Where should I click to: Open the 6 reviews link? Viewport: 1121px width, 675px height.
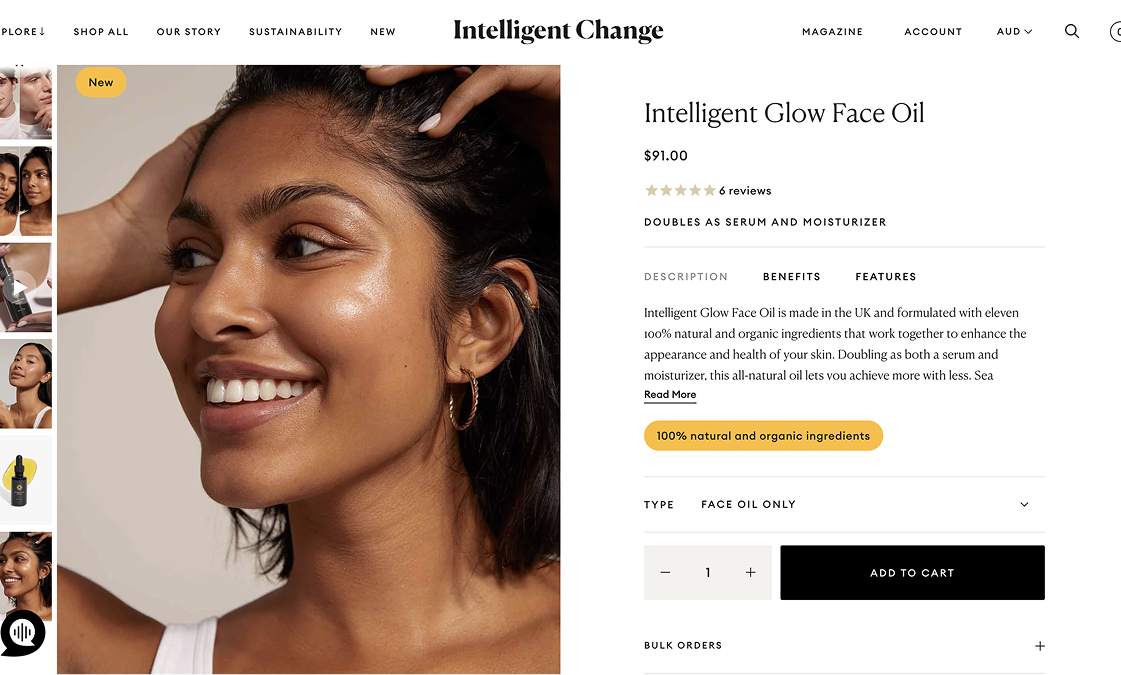745,190
